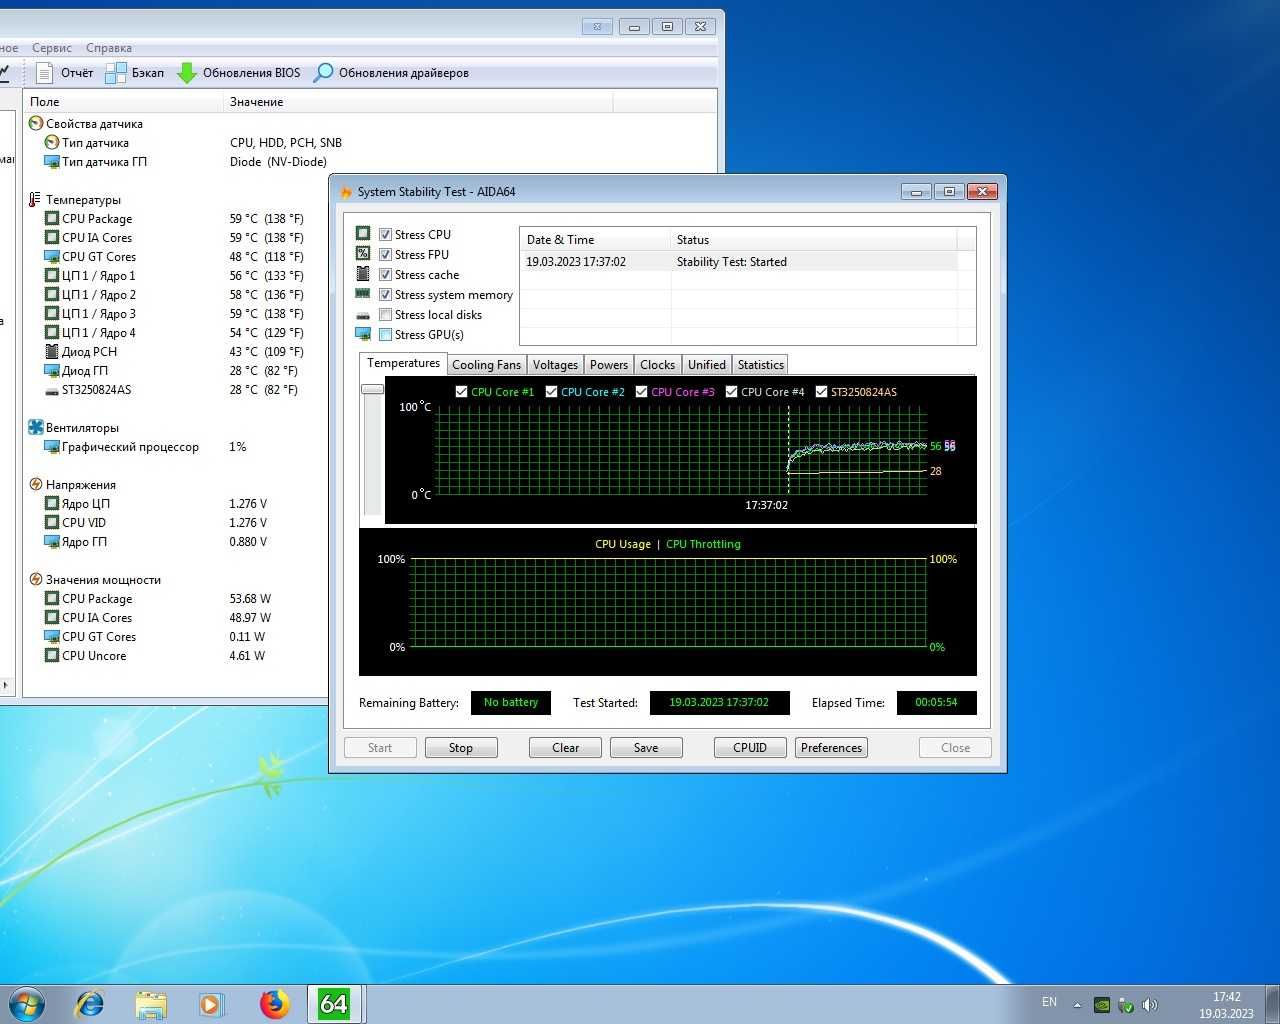The width and height of the screenshot is (1280, 1024).
Task: Open Обновления драйверов magnifier icon
Action: (323, 73)
